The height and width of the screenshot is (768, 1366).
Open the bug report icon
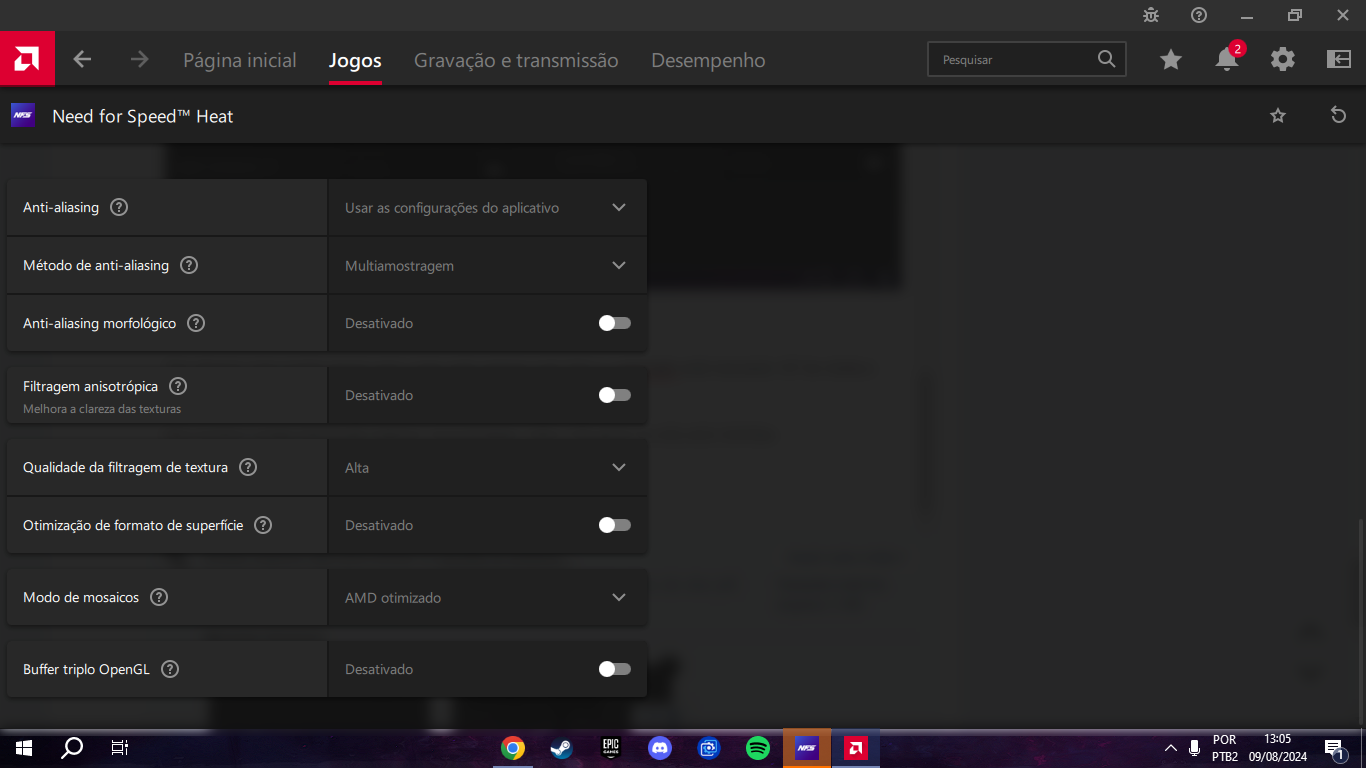pos(1151,15)
